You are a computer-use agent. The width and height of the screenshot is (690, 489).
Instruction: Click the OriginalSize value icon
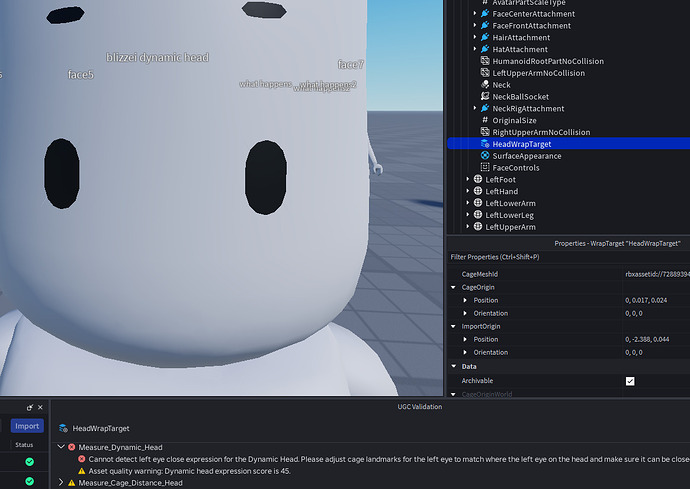[485, 120]
